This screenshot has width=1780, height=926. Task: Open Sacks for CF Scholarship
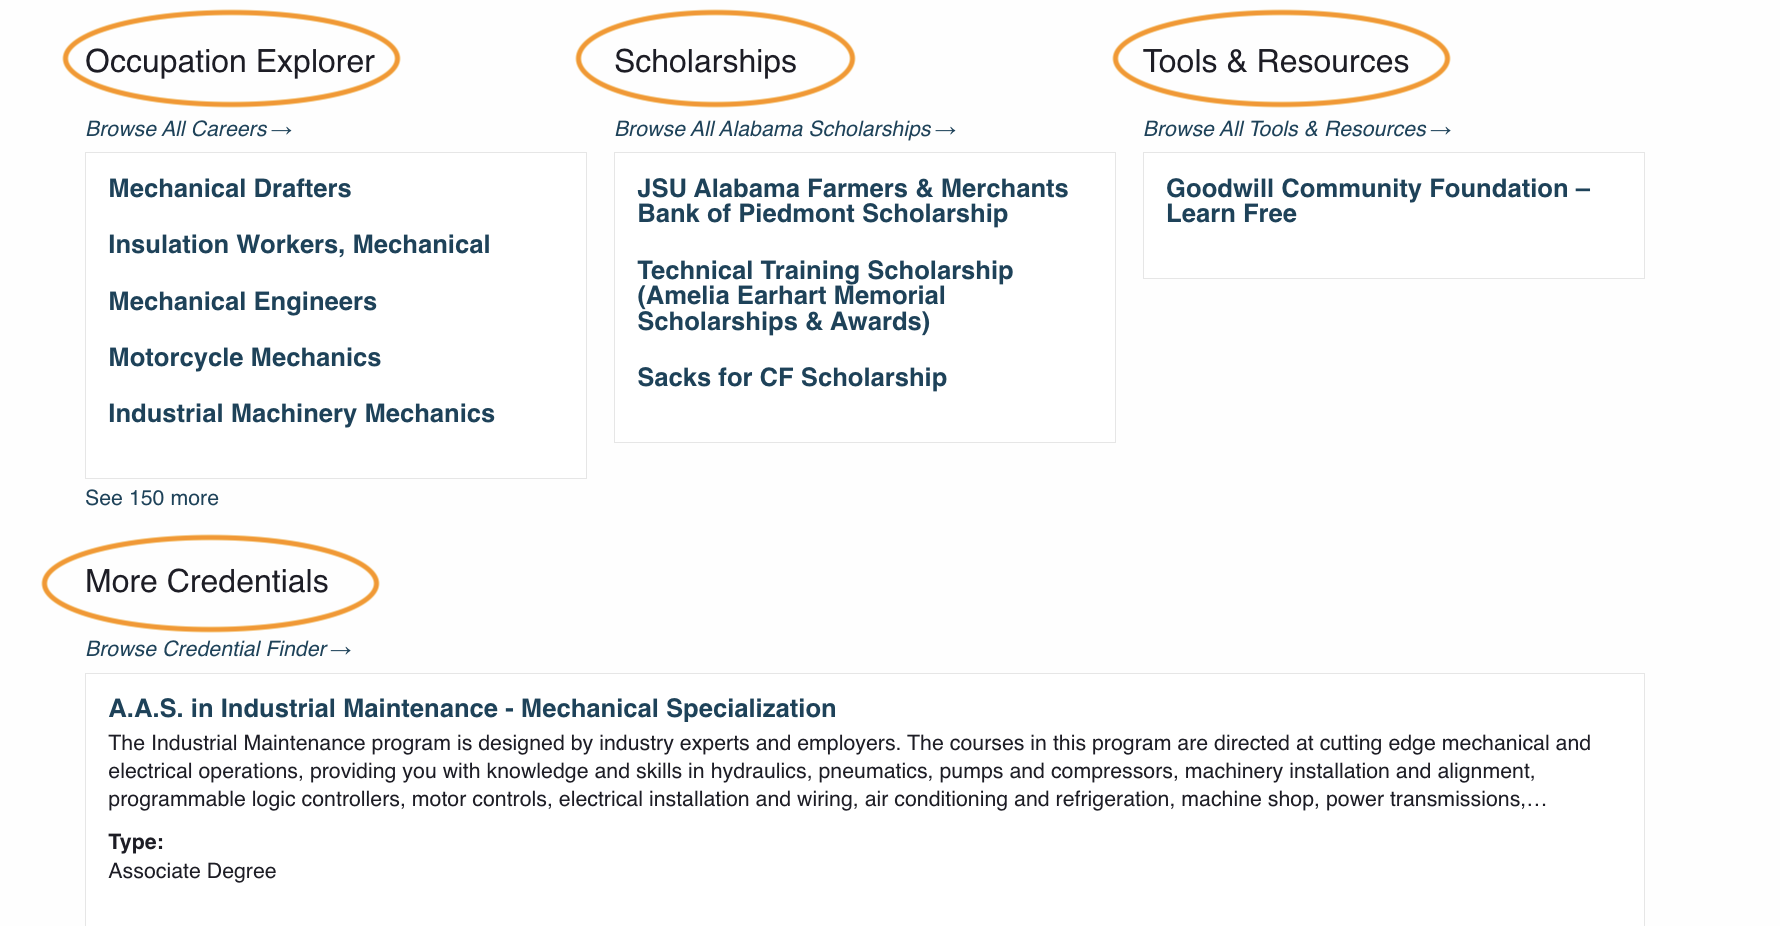[792, 378]
